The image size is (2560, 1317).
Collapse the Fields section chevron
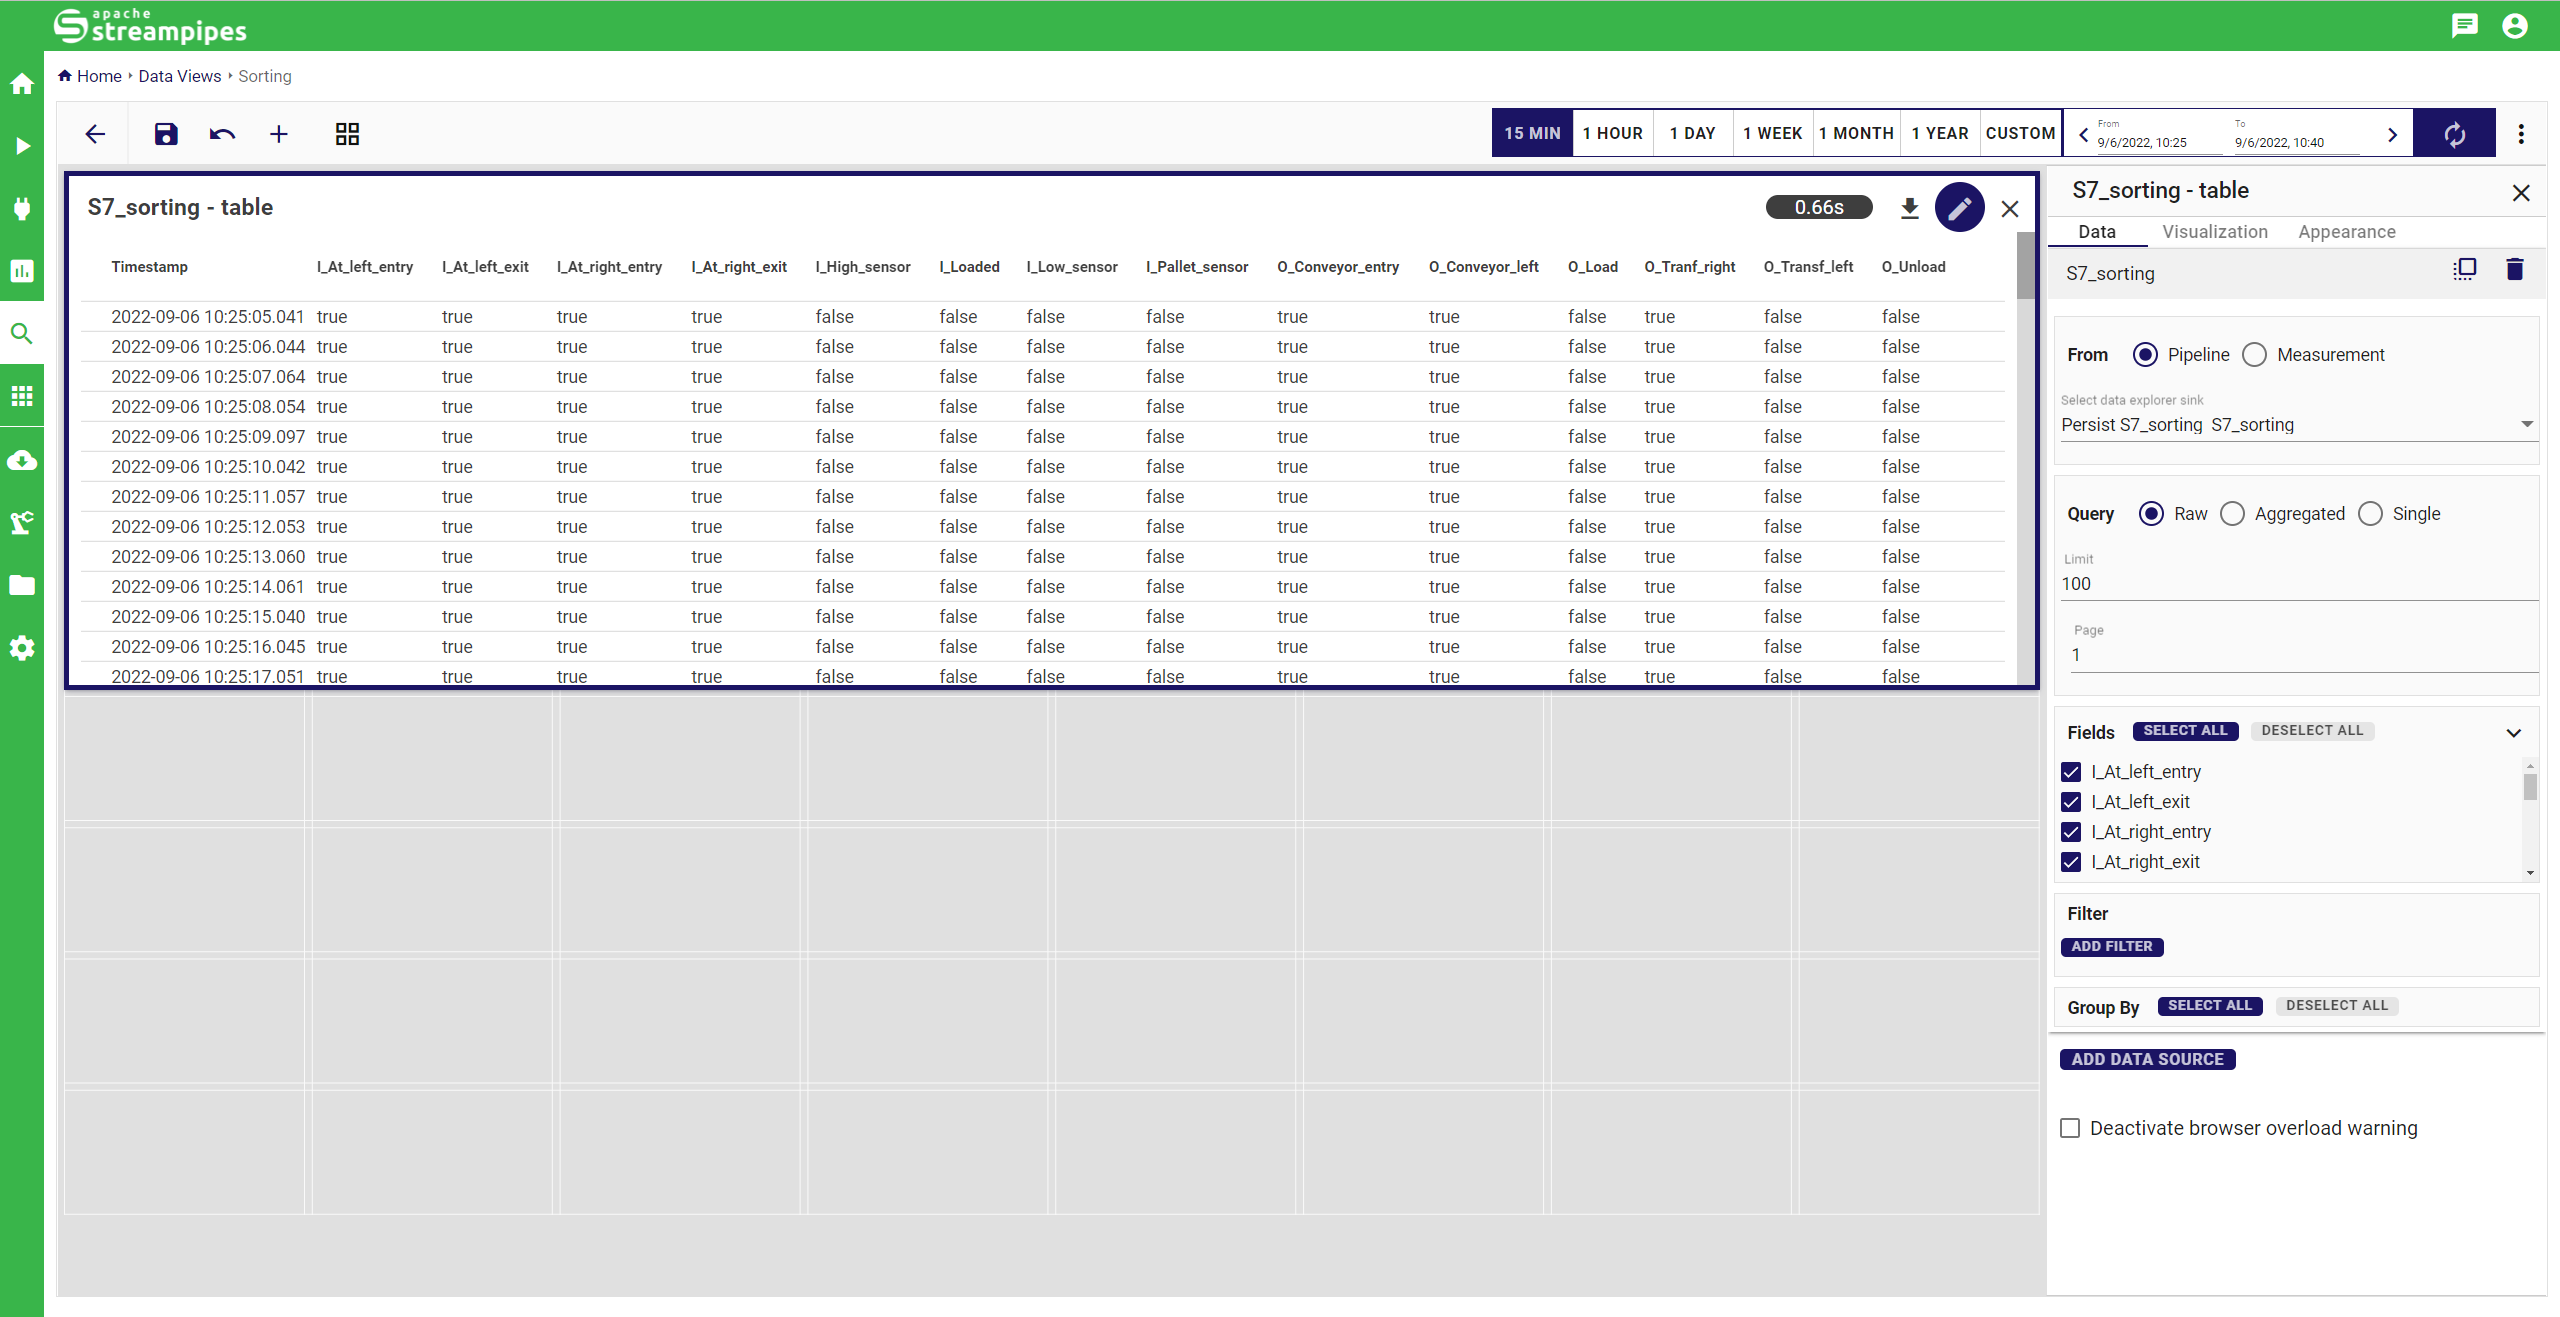point(2513,733)
